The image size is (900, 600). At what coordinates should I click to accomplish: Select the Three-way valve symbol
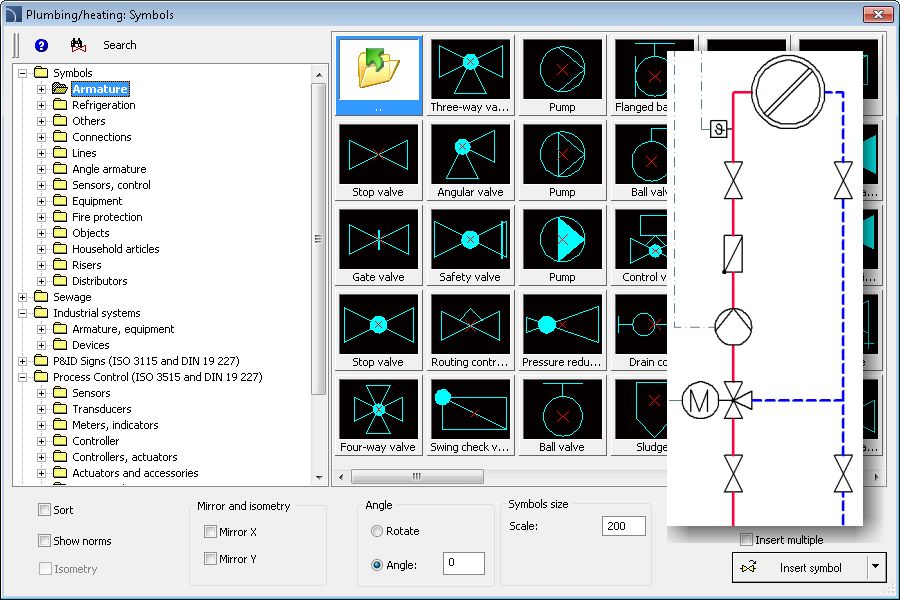470,76
